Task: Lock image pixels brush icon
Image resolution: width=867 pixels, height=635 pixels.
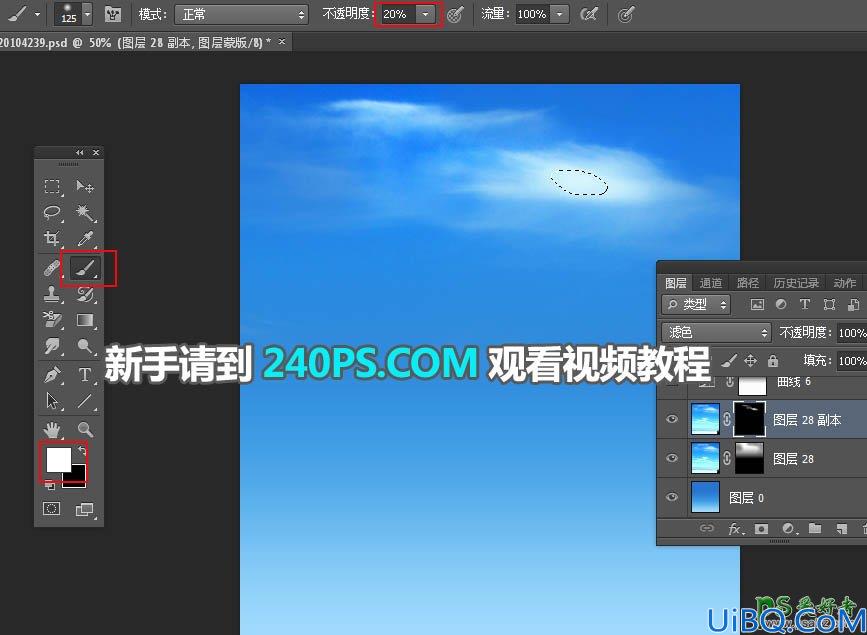Action: tap(729, 361)
